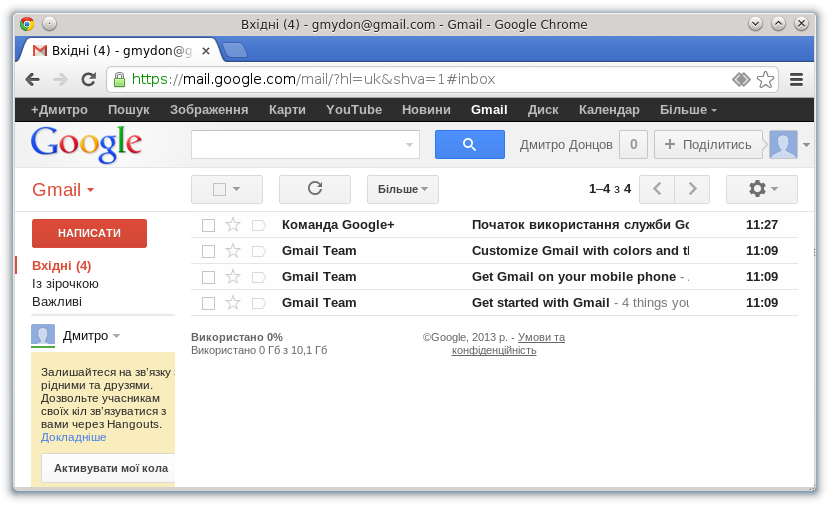832x508 pixels.
Task: Click the Дмитро chat avatar in the sidebar
Action: point(43,335)
